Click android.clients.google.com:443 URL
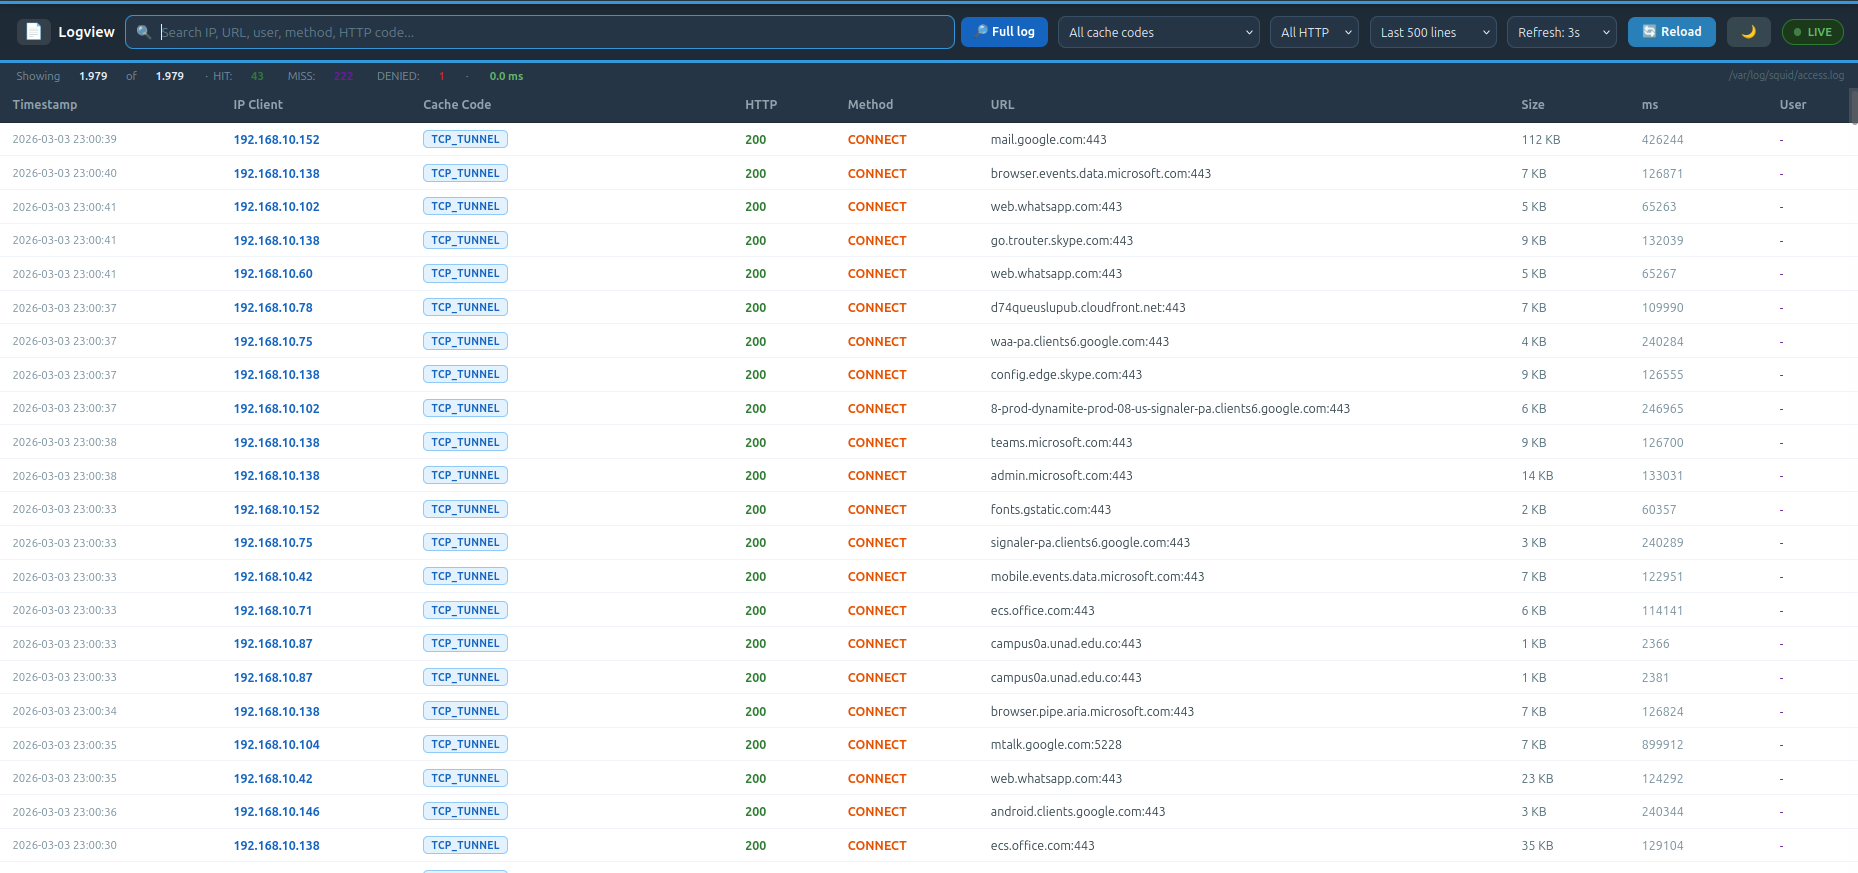 1078,812
